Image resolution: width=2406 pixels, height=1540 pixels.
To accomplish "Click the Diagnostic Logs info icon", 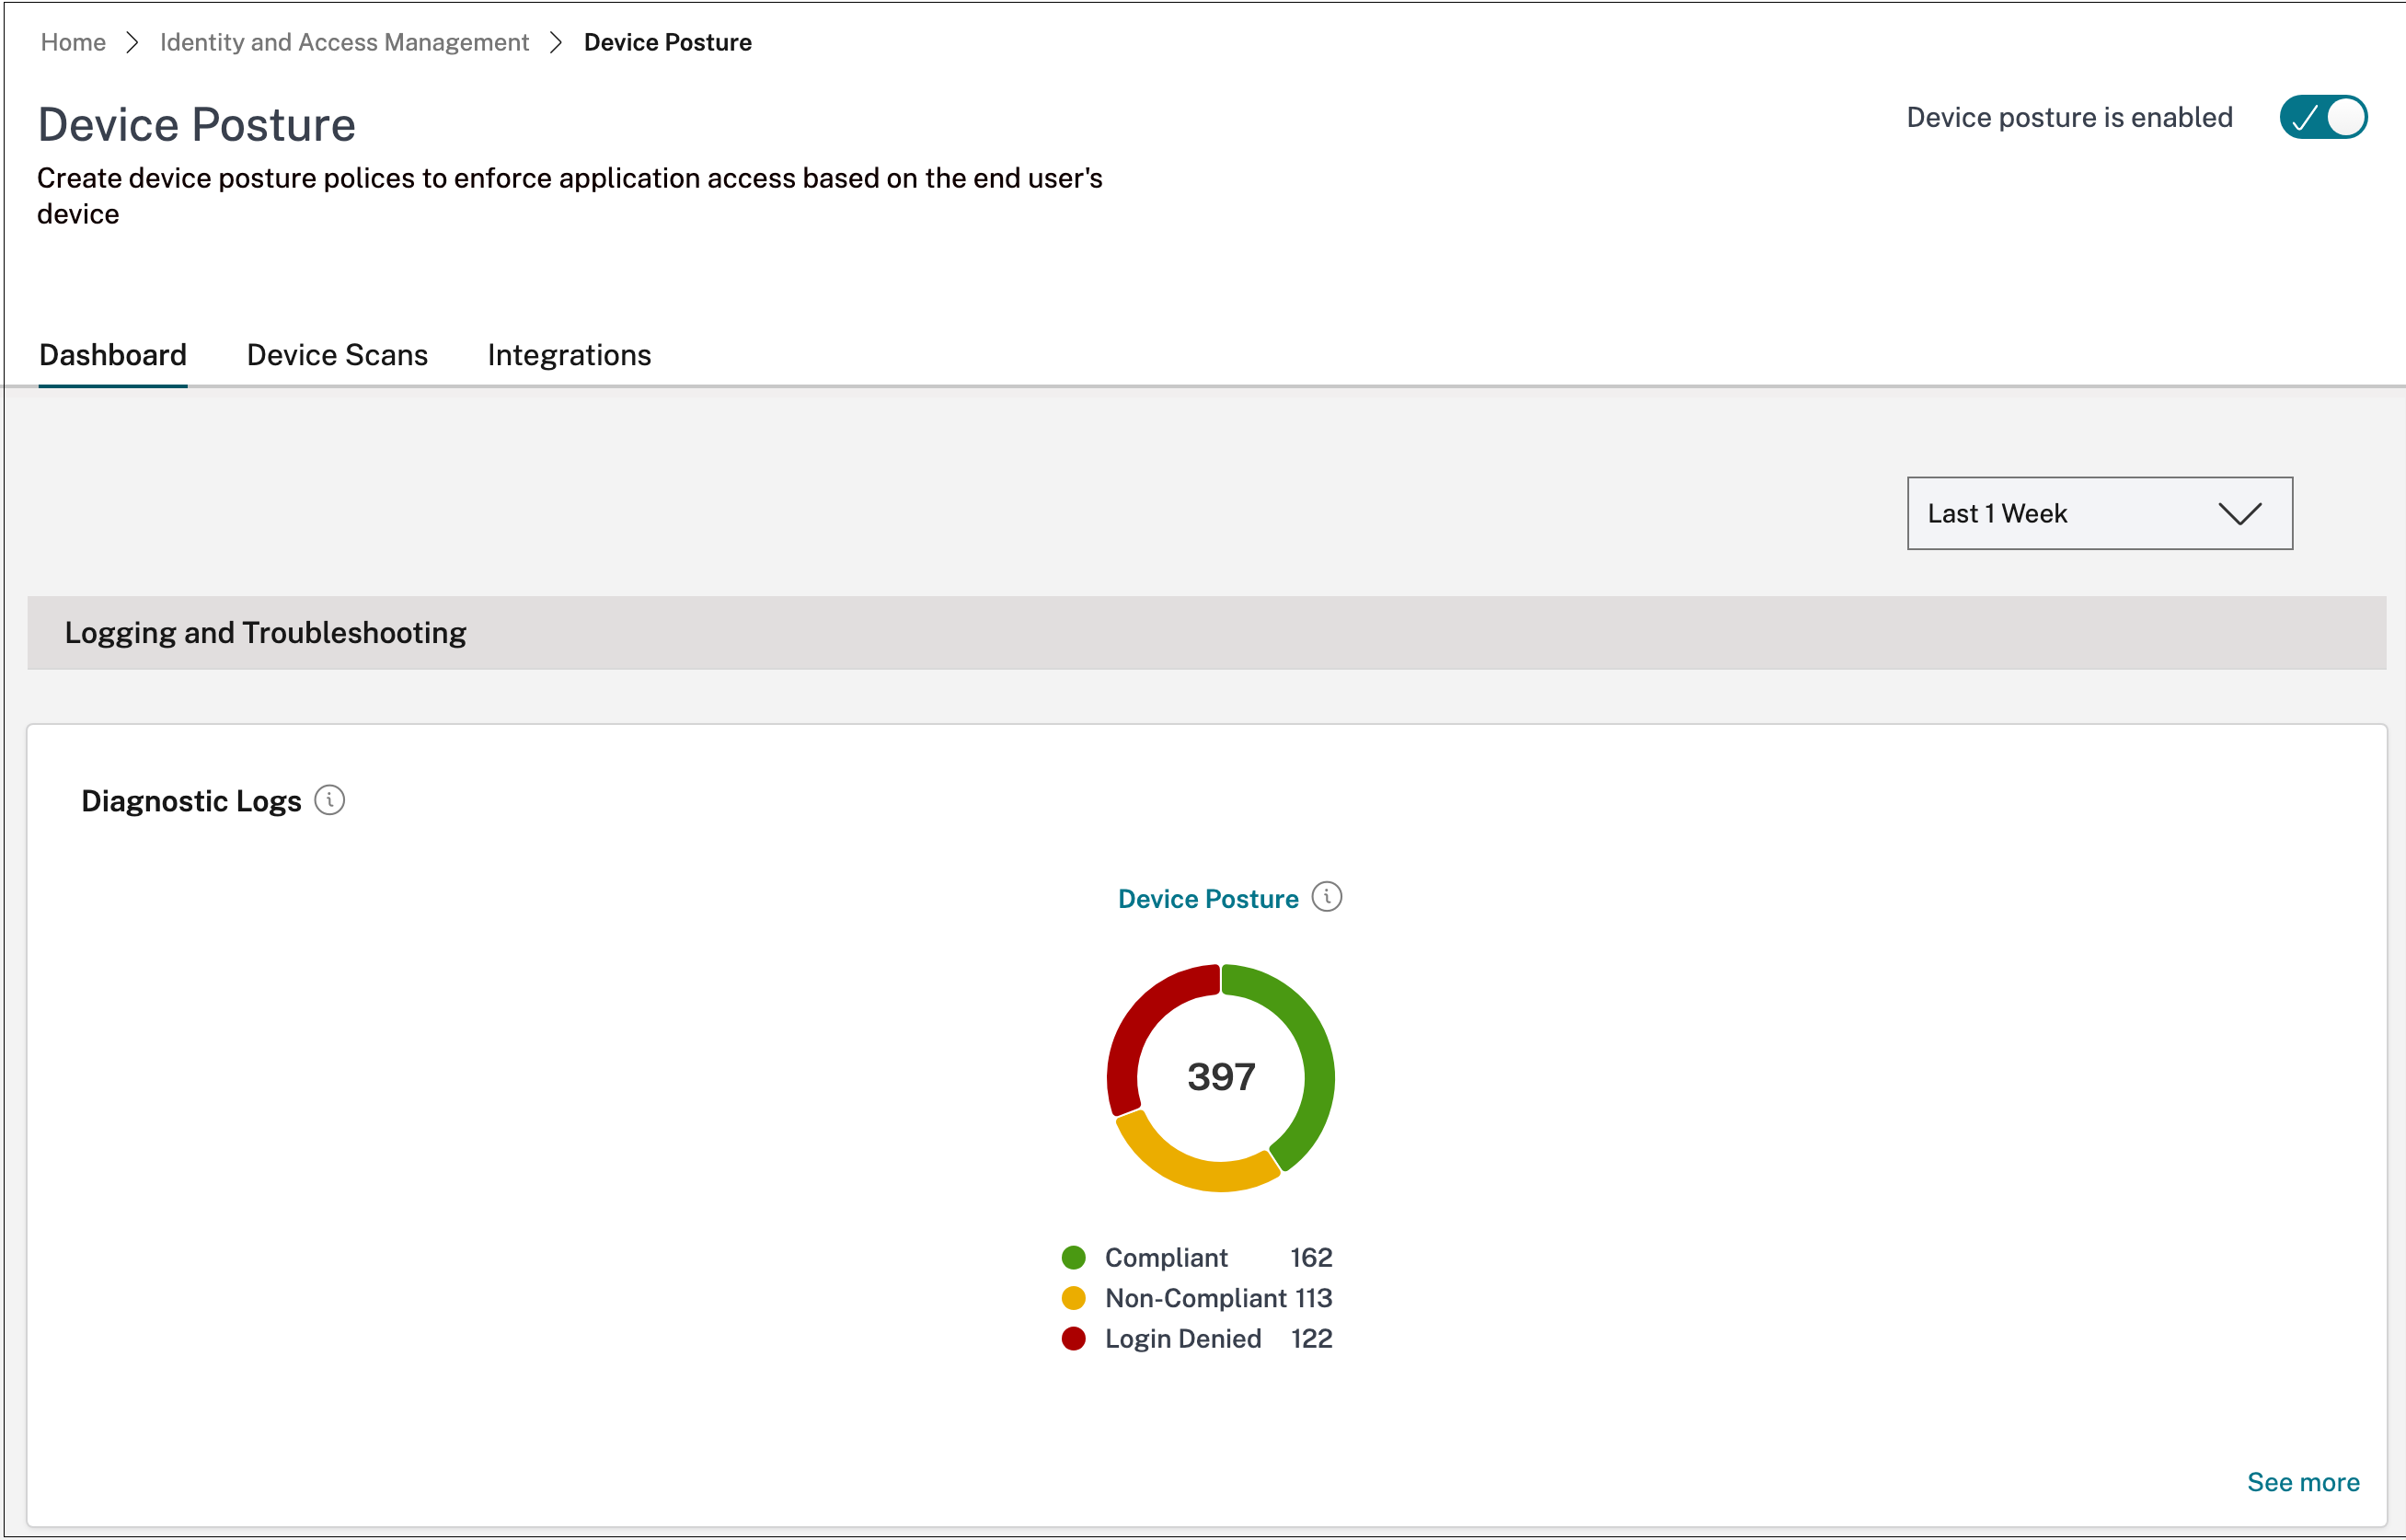I will pos(329,800).
